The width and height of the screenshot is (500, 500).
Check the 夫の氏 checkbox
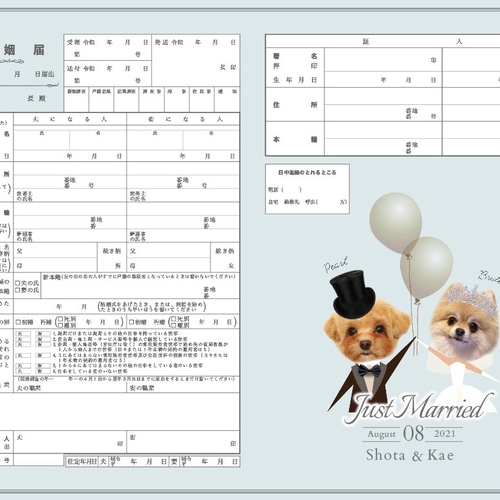pos(18,283)
